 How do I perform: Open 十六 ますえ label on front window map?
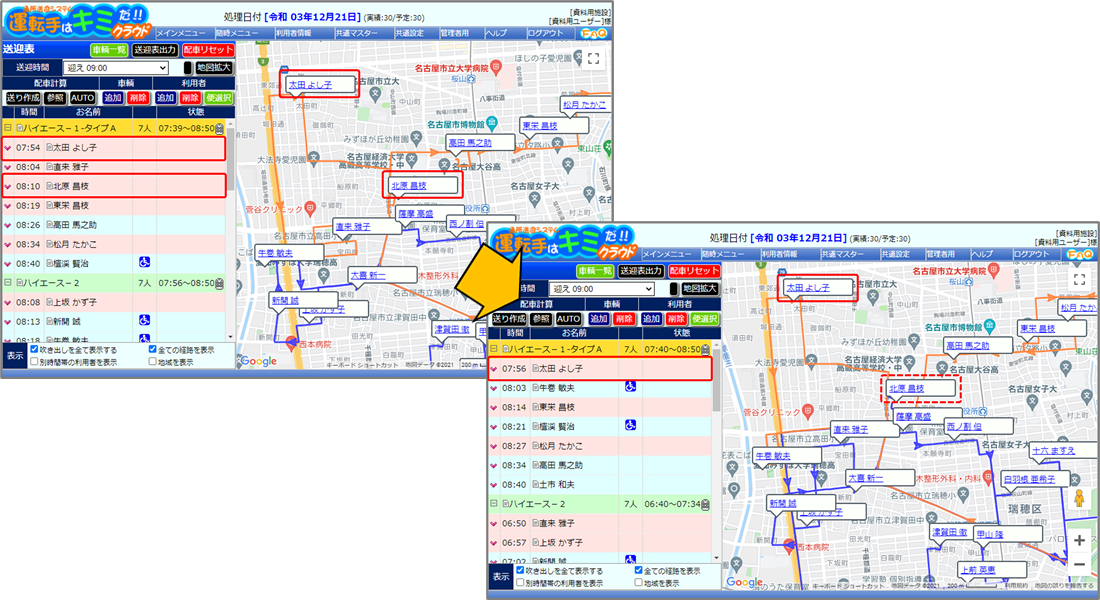[1053, 451]
